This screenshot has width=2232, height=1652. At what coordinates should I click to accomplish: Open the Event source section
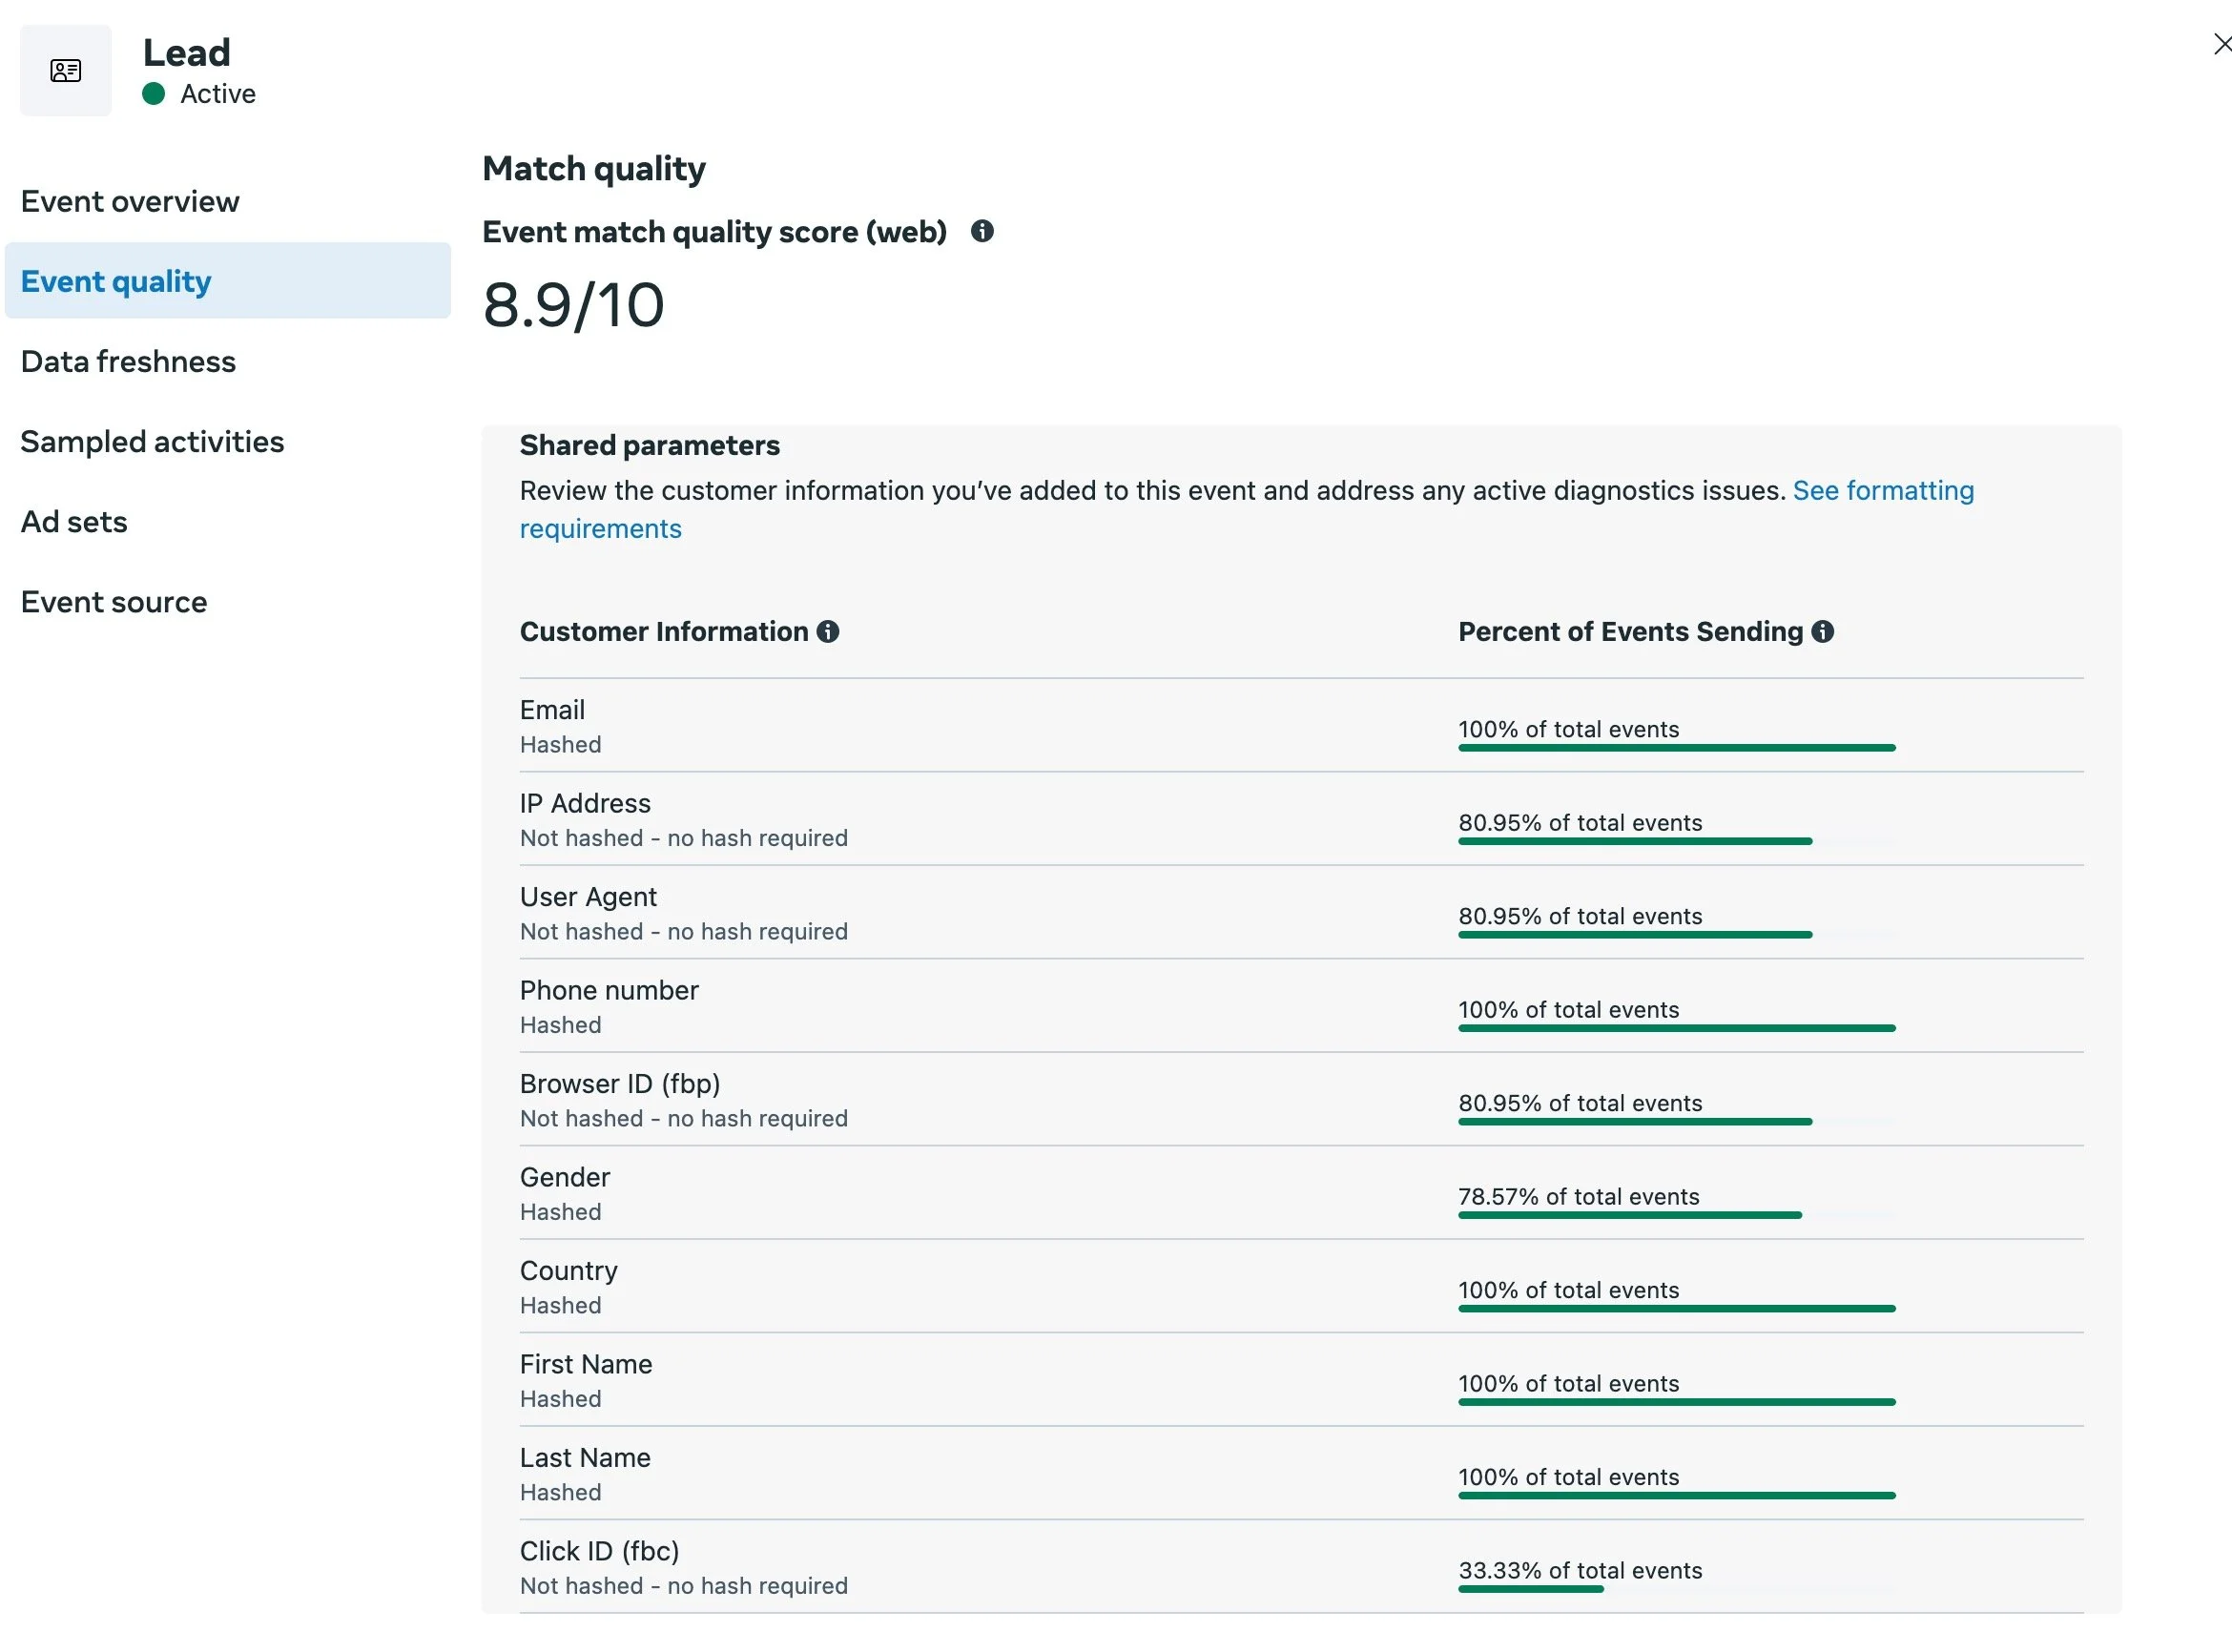pos(114,602)
